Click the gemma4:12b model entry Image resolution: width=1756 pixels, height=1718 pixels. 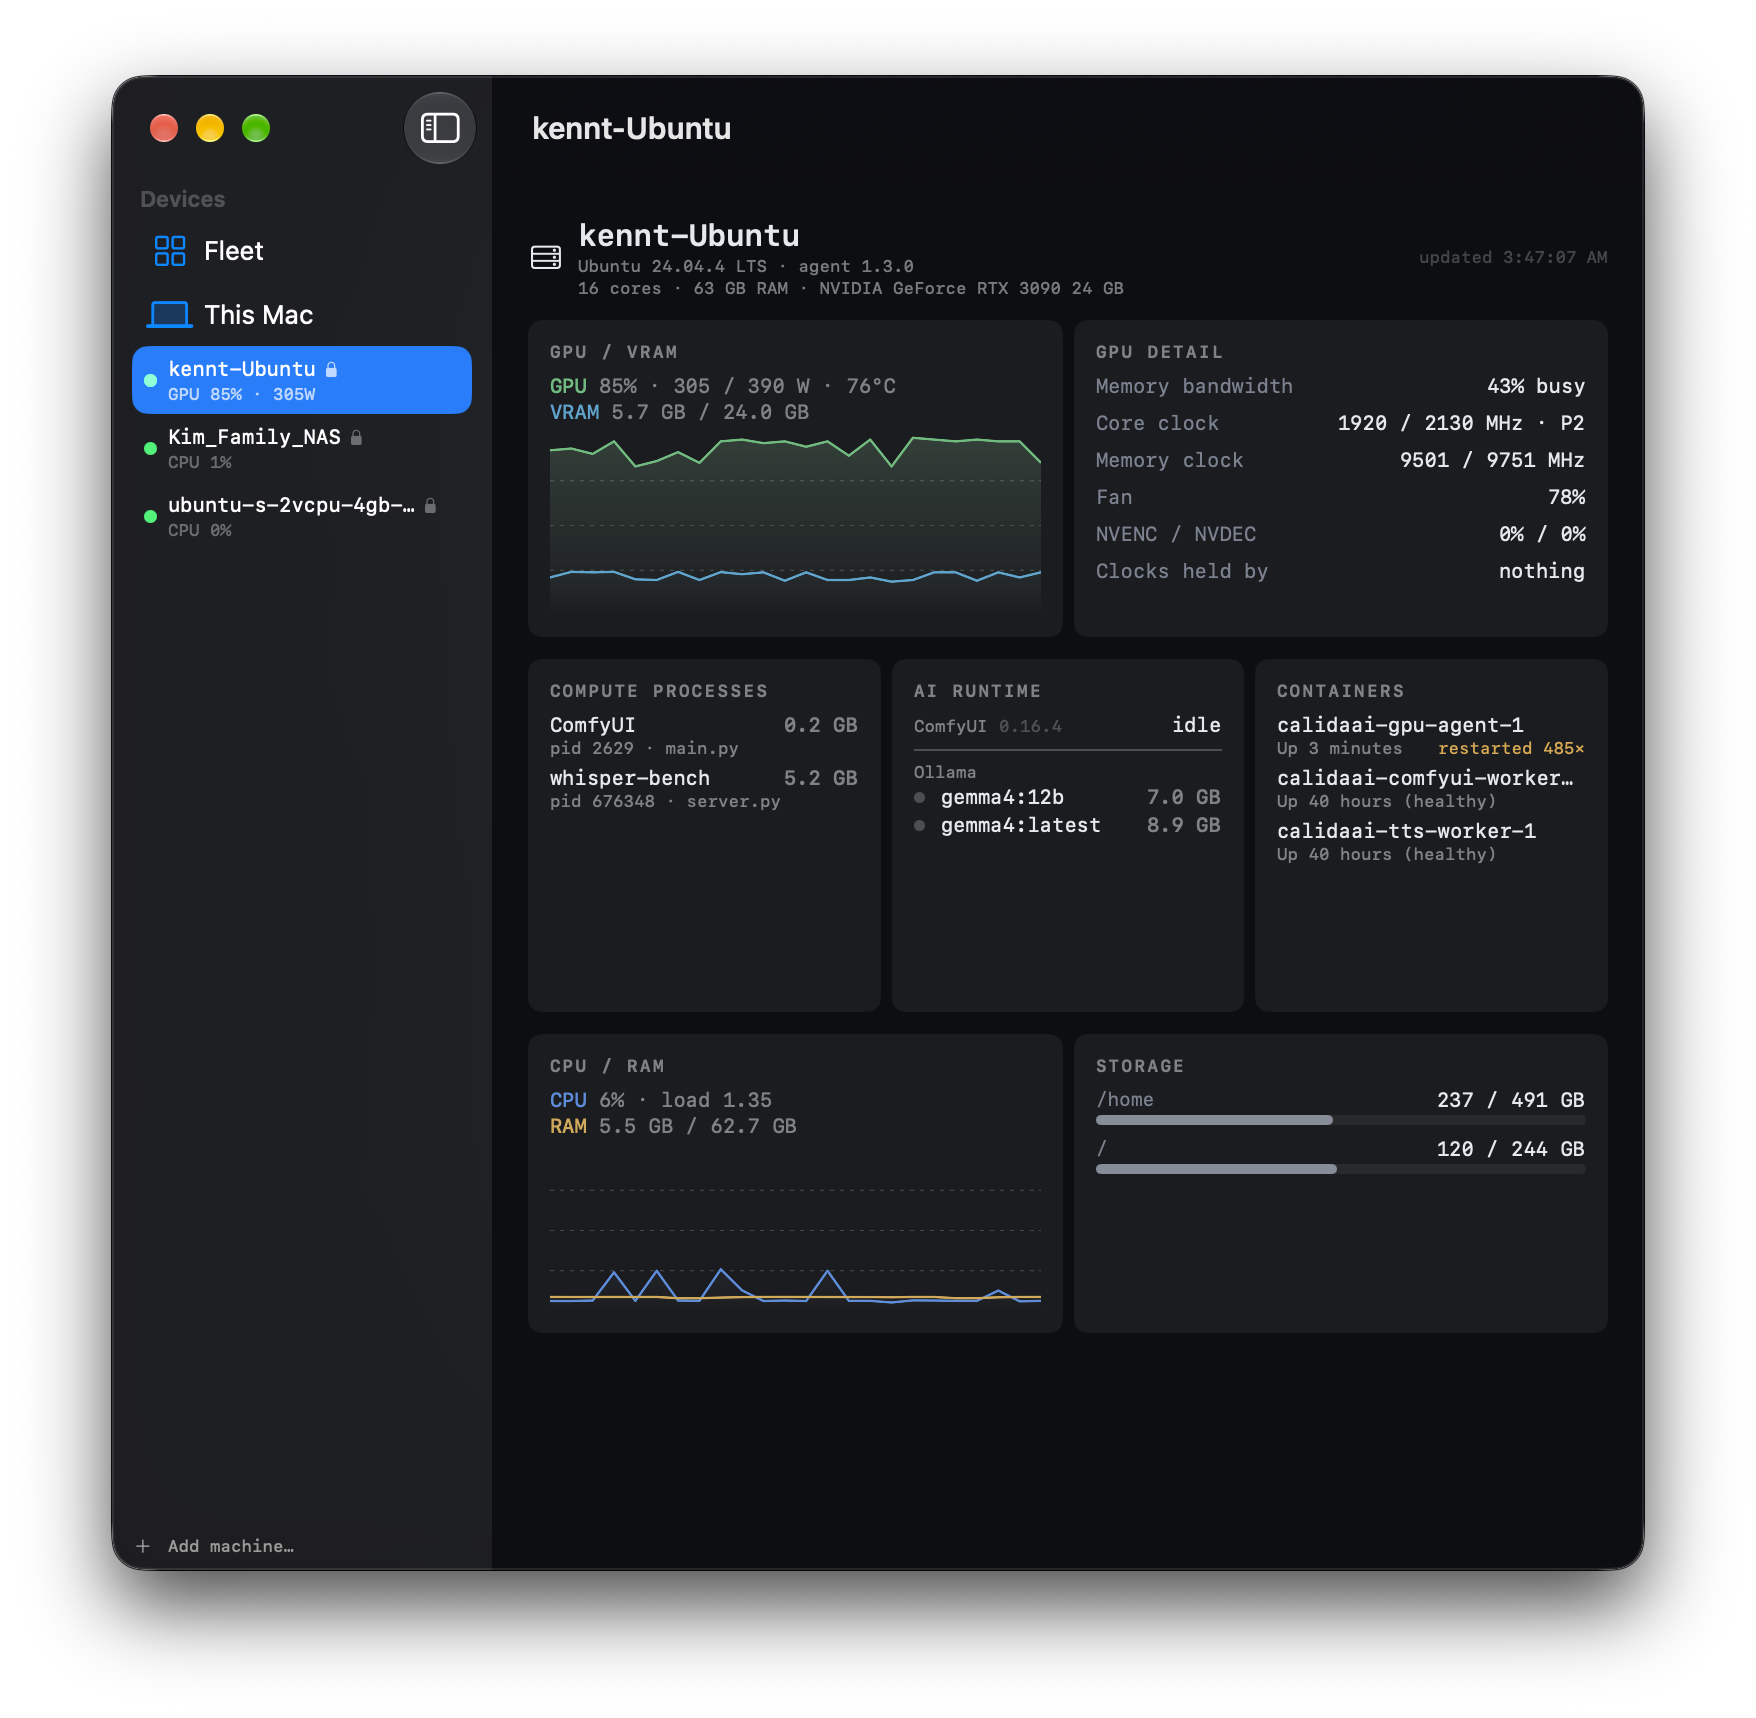(1068, 797)
